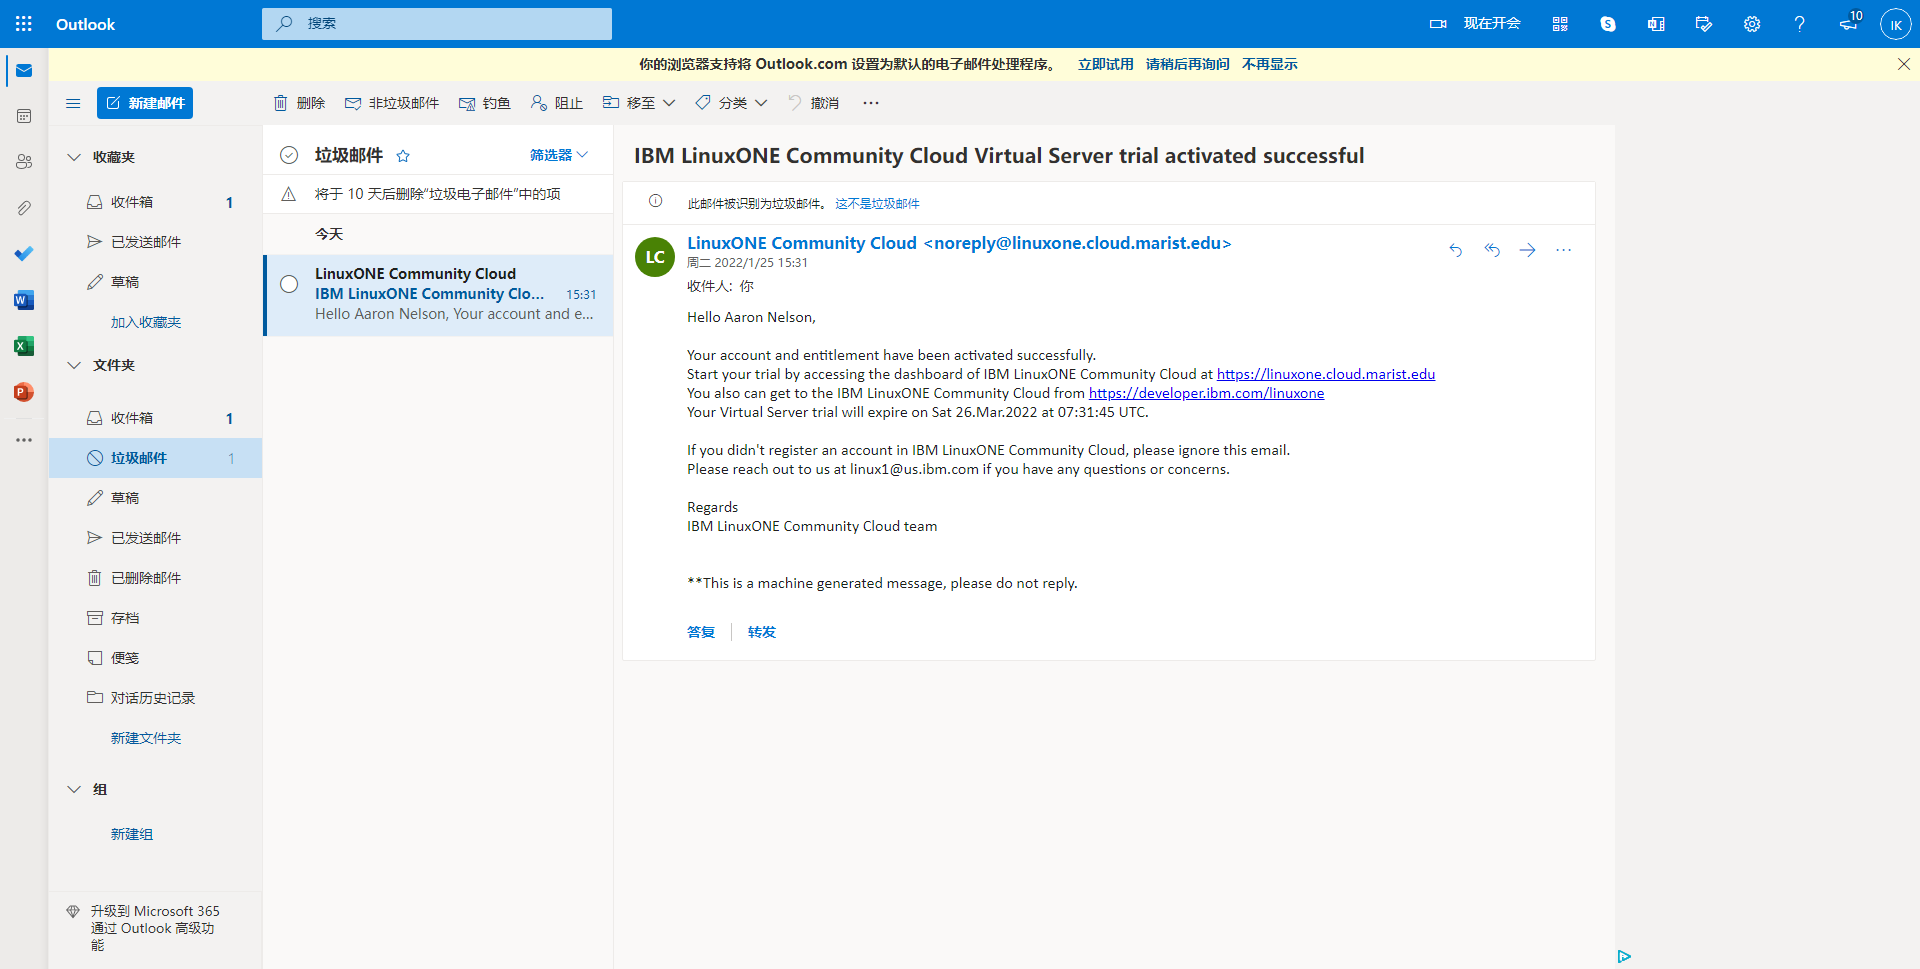1920x969 pixels.
Task: Show more apps ellipsis in left rail
Action: pyautogui.click(x=24, y=440)
